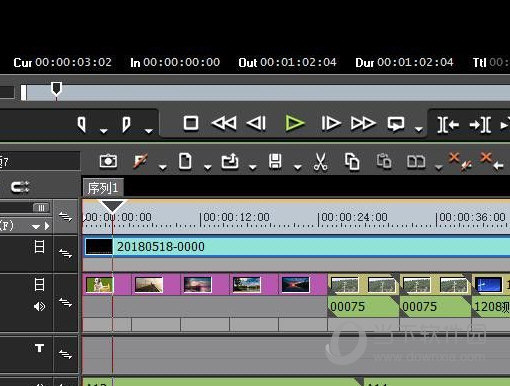Expand dropdown beside save icon
Image resolution: width=510 pixels, height=386 pixels.
pos(298,167)
